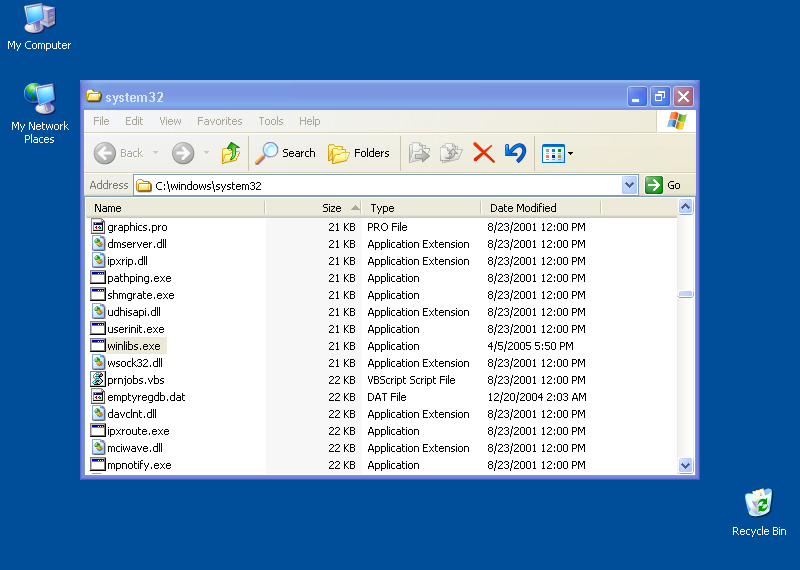Select the mpnotify.exe file icon
The image size is (800, 570).
(98, 464)
